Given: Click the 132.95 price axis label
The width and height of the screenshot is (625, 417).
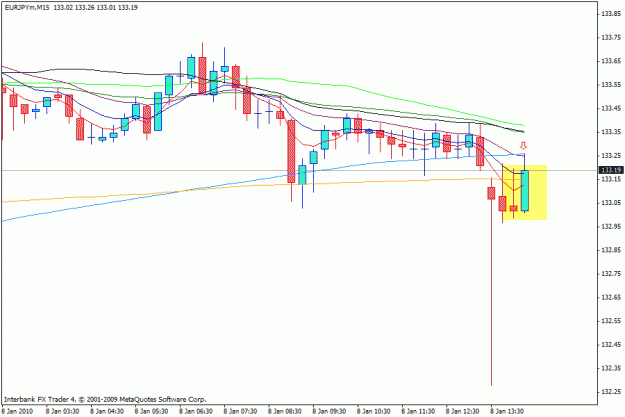Looking at the screenshot, I should tap(611, 226).
